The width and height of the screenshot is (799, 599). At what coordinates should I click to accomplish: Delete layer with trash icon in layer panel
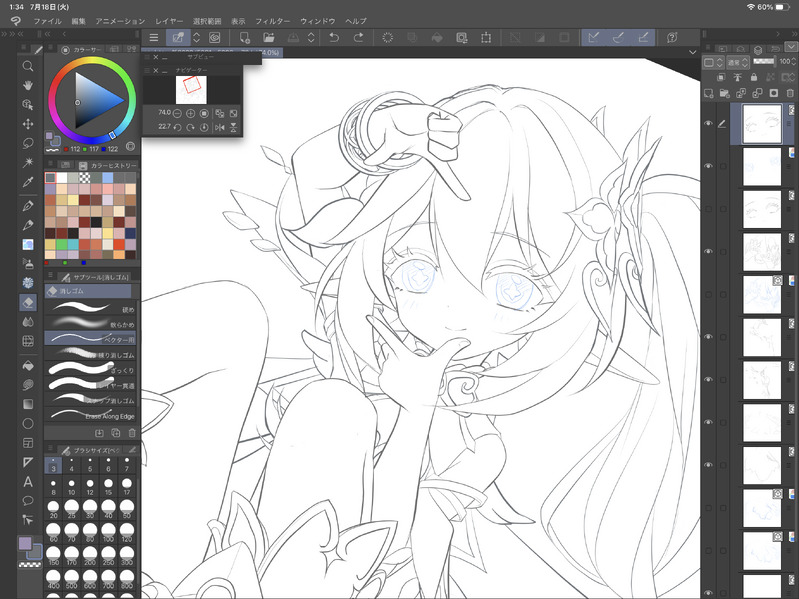pos(790,93)
